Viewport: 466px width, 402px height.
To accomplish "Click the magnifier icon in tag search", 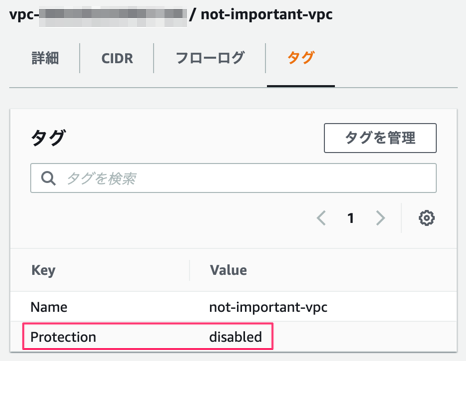I will (x=48, y=178).
